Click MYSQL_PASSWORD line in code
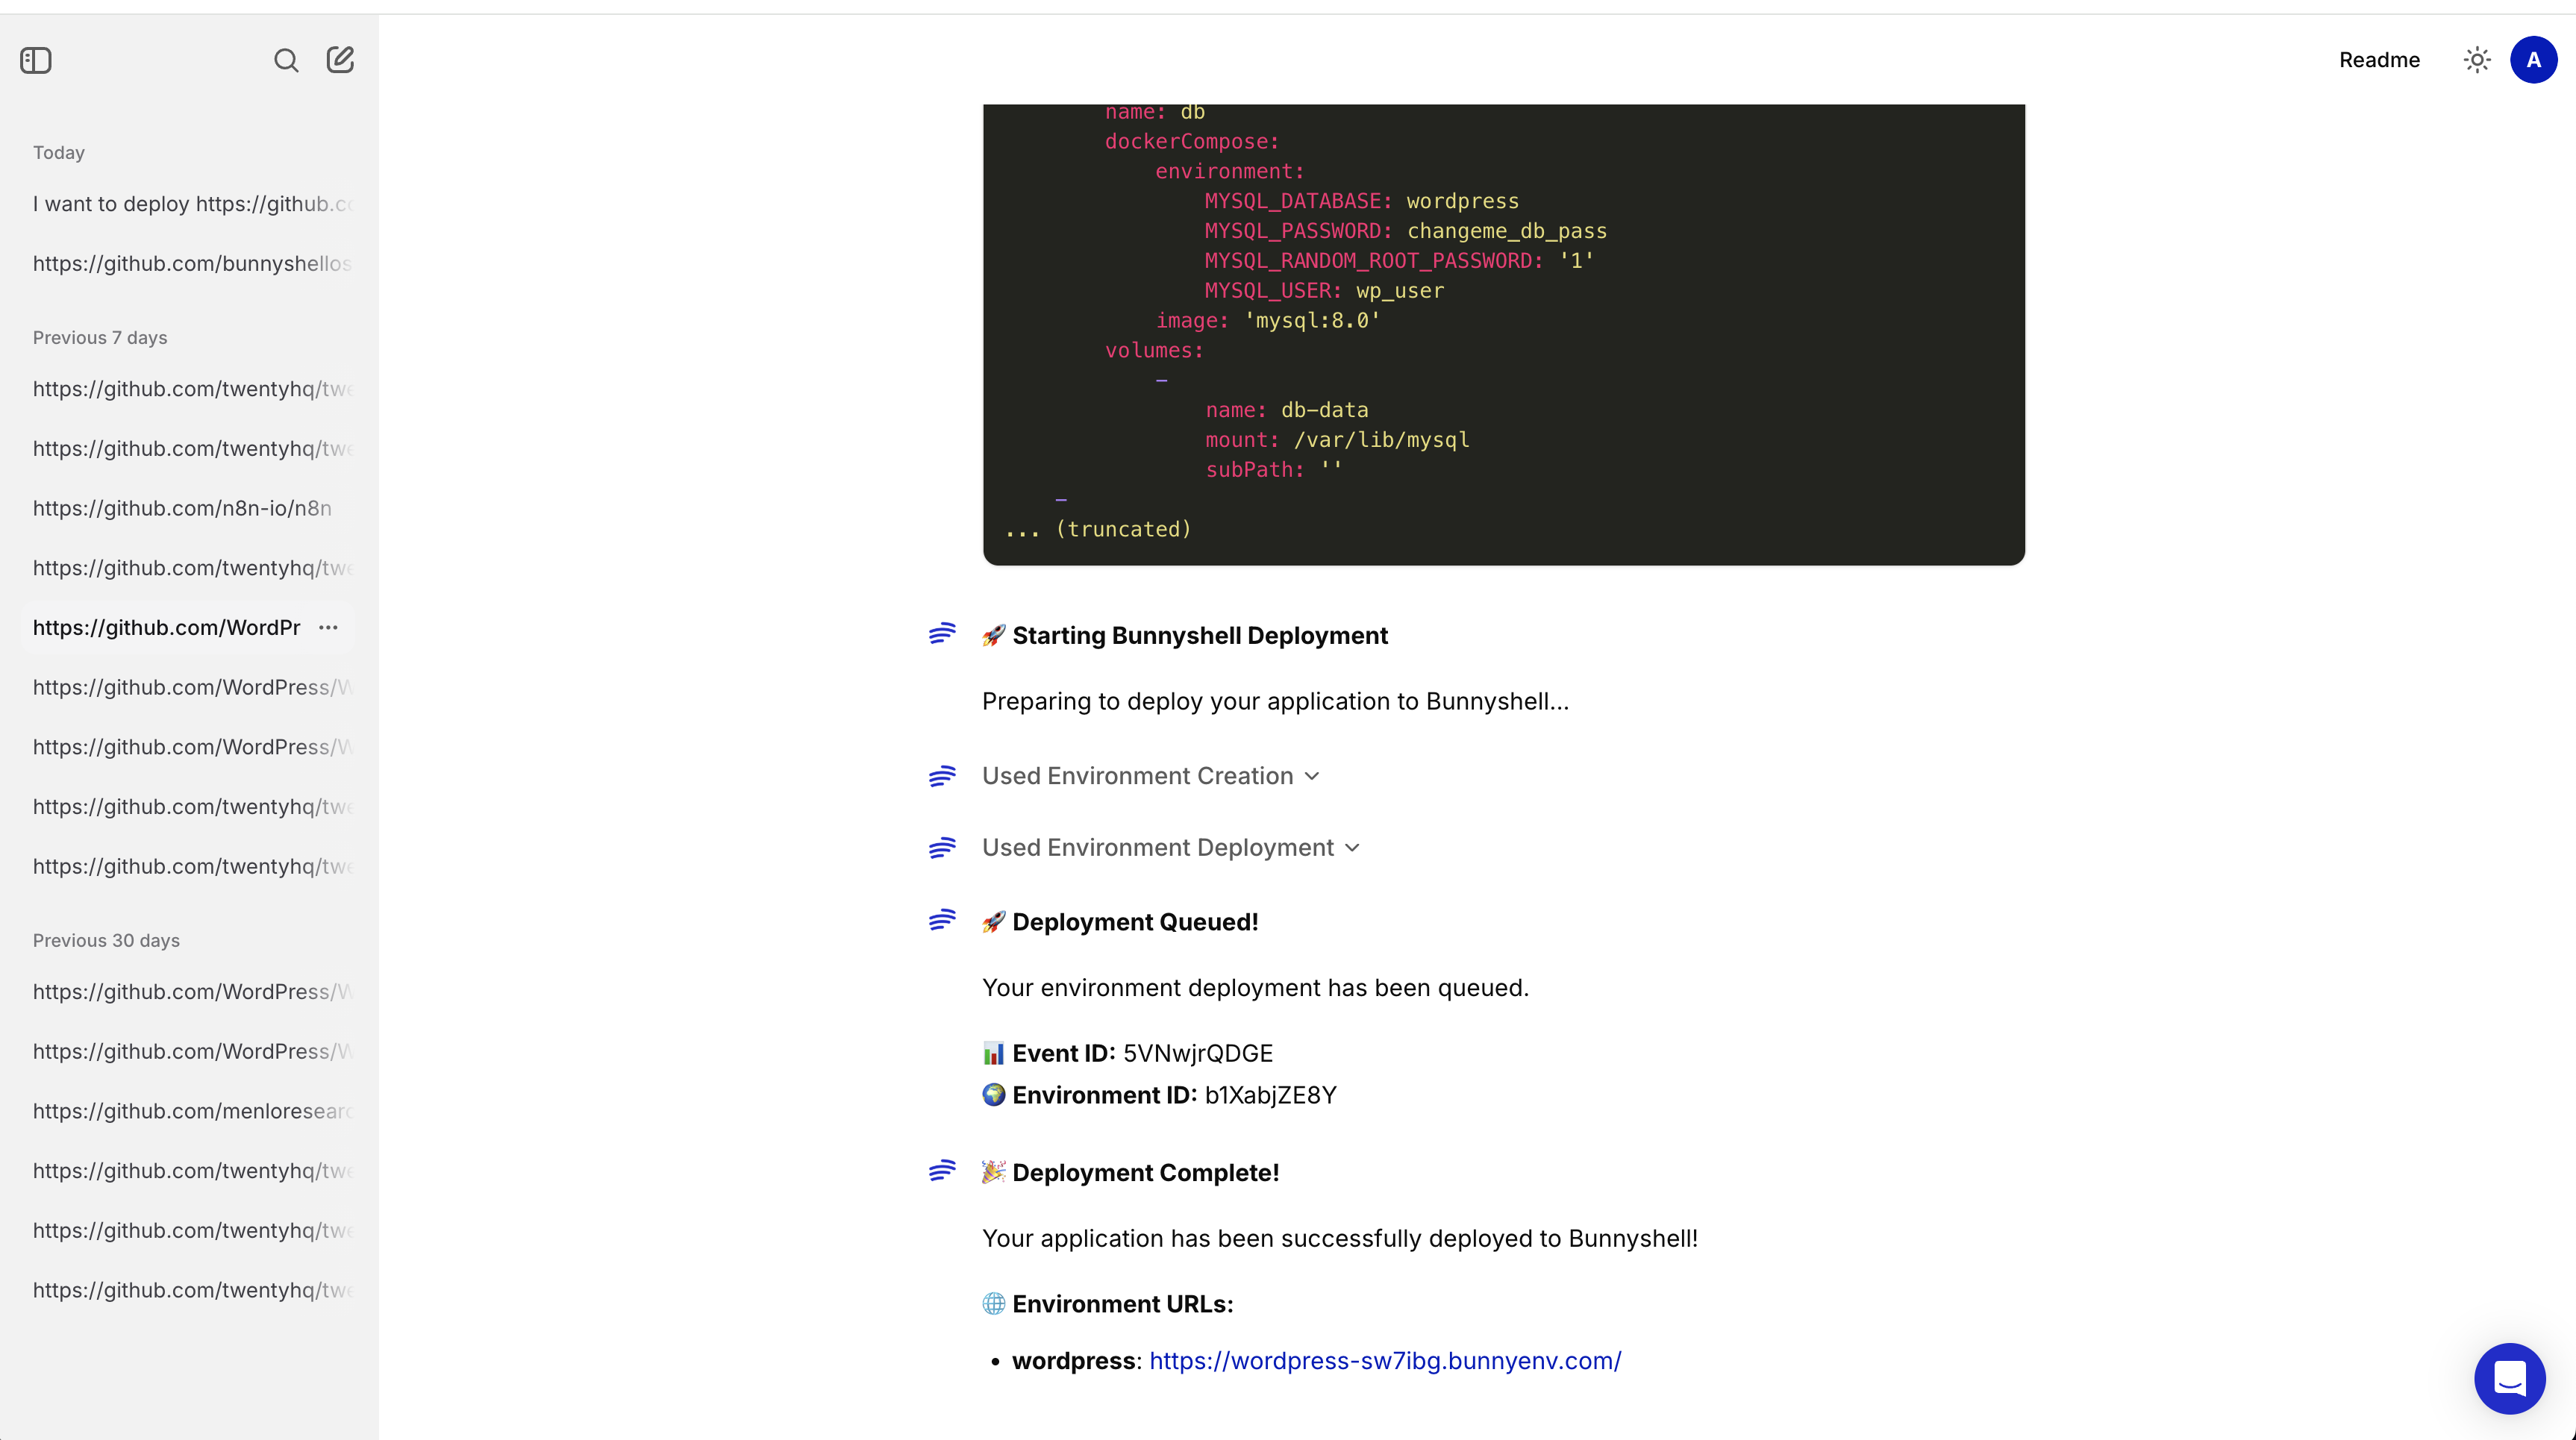 coord(1405,231)
